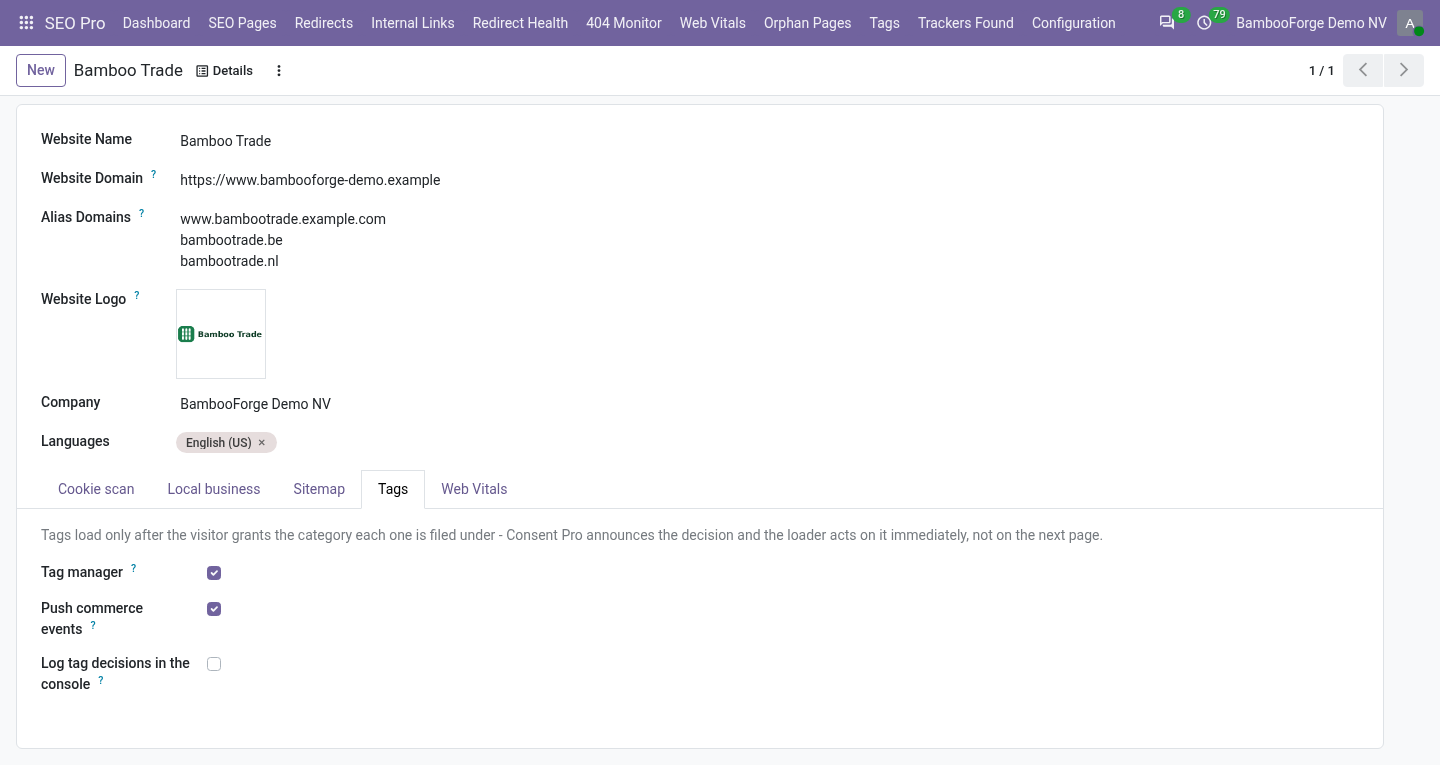Open the Dashboard menu
The width and height of the screenshot is (1440, 765).
pyautogui.click(x=156, y=23)
